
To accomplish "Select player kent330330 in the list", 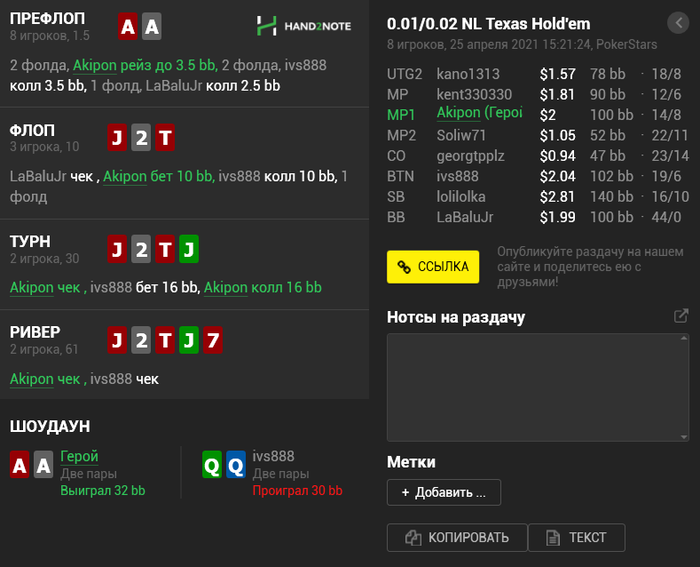I will point(474,94).
